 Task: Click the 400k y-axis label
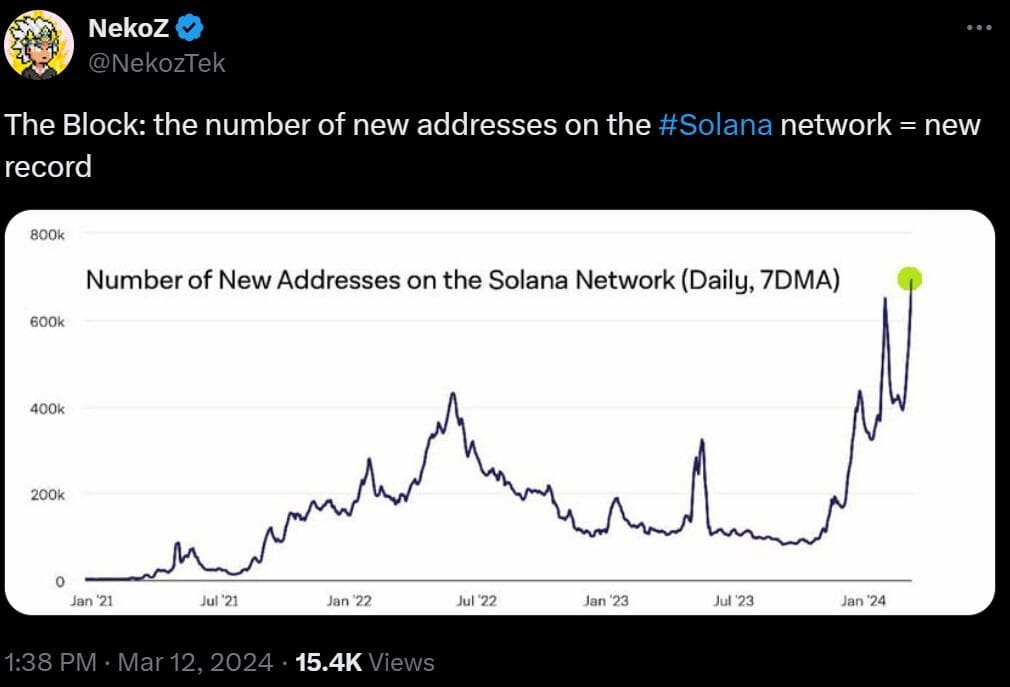coord(48,409)
